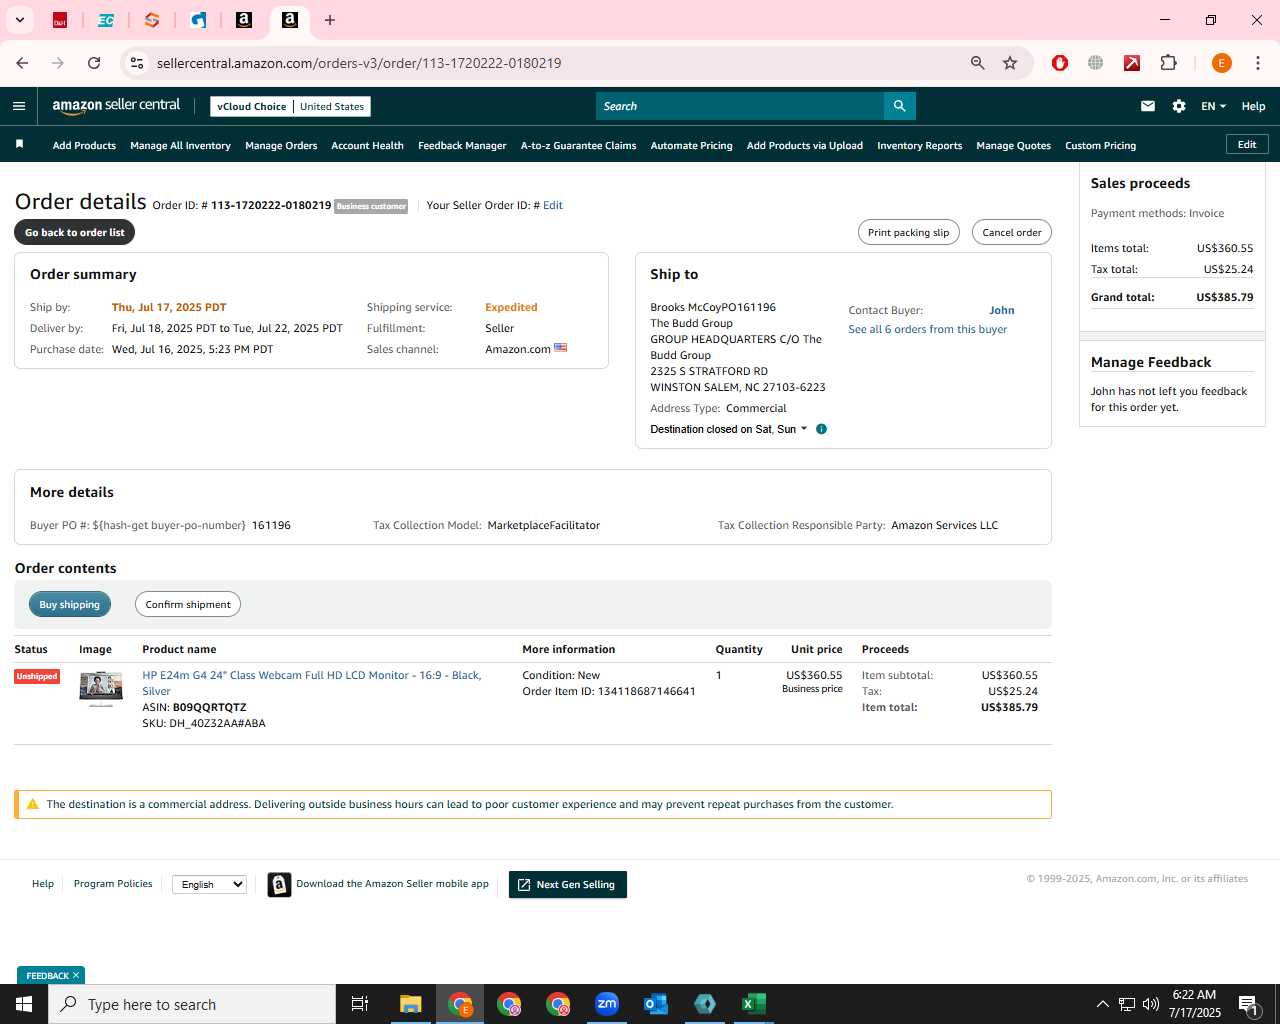The image size is (1280, 1024).
Task: Open Add Products via Upload menu item
Action: (x=805, y=145)
